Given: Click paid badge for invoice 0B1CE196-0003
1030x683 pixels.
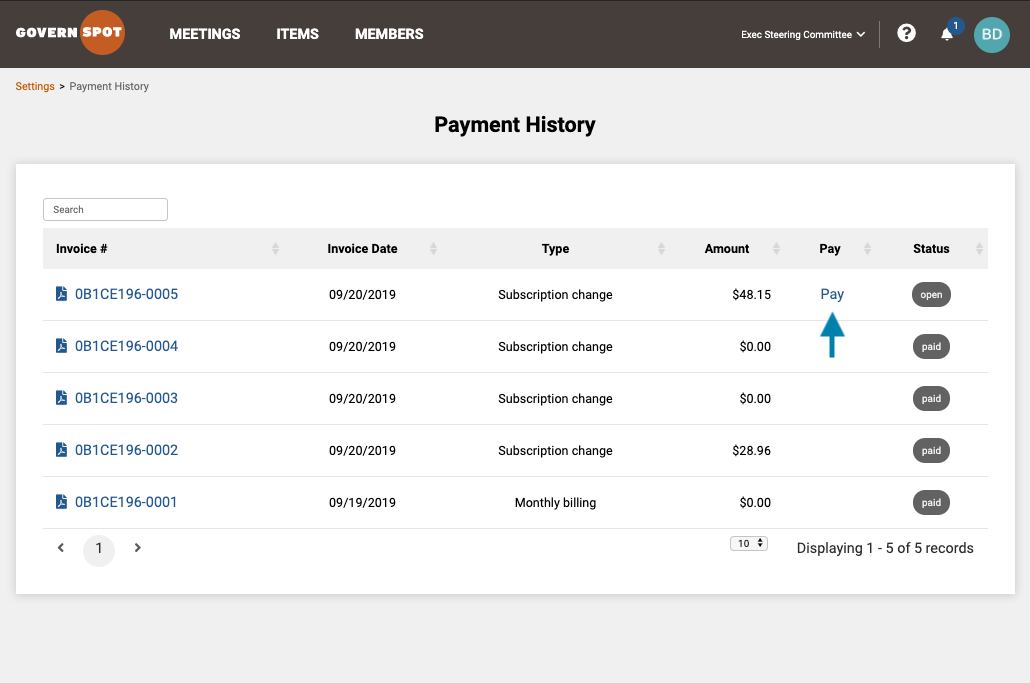Looking at the screenshot, I should coord(931,398).
